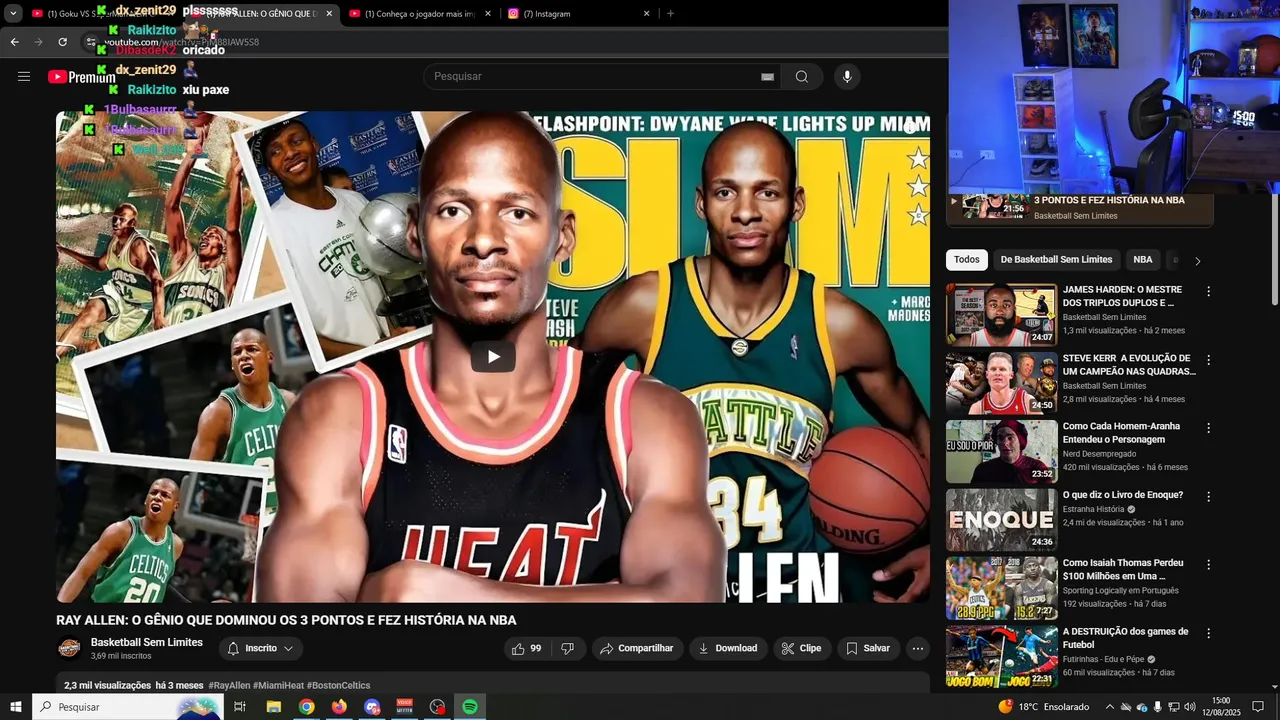Switch to Conheça o jogador browser tab

coord(418,14)
